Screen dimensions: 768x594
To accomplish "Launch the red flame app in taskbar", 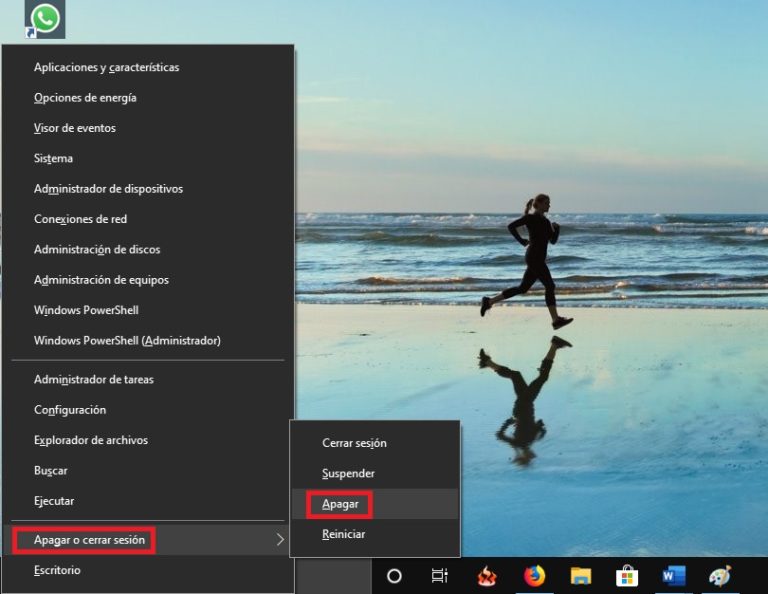I will point(487,576).
